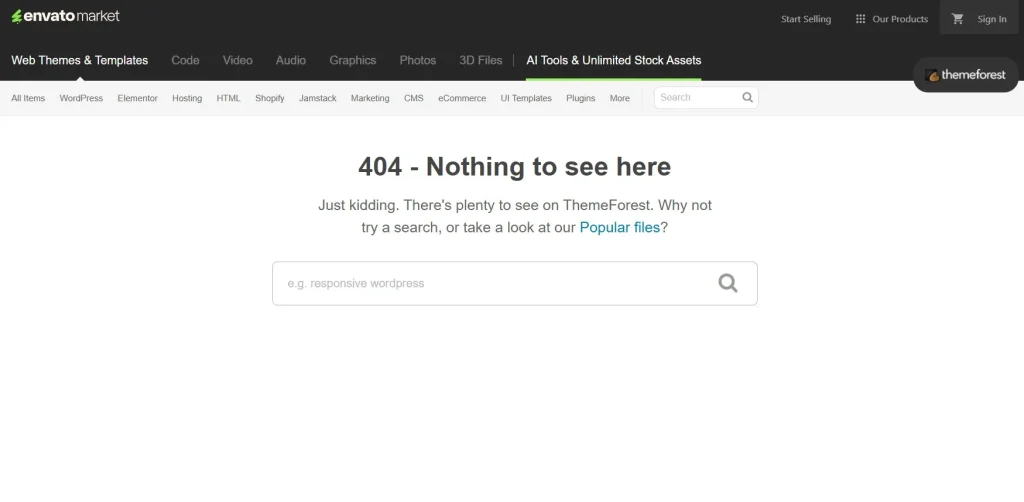The height and width of the screenshot is (502, 1024).
Task: Open the shopping cart icon
Action: pyautogui.click(x=957, y=19)
